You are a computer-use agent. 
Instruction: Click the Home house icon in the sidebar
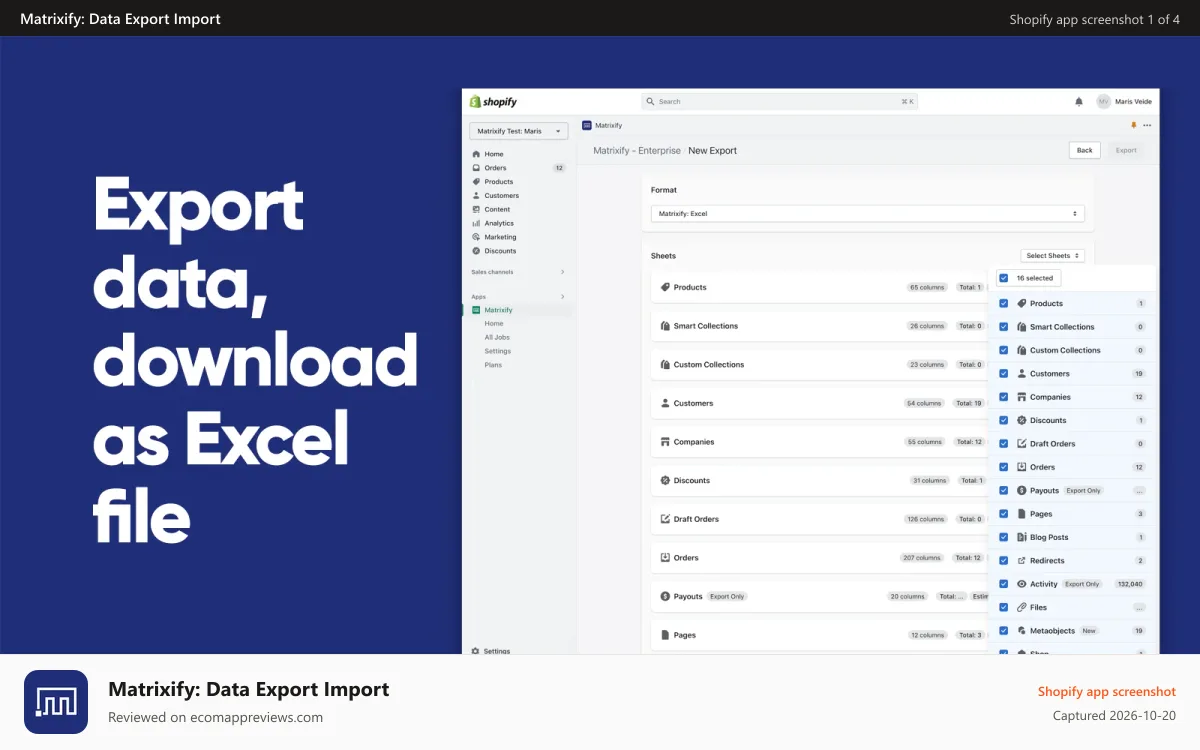pos(476,154)
